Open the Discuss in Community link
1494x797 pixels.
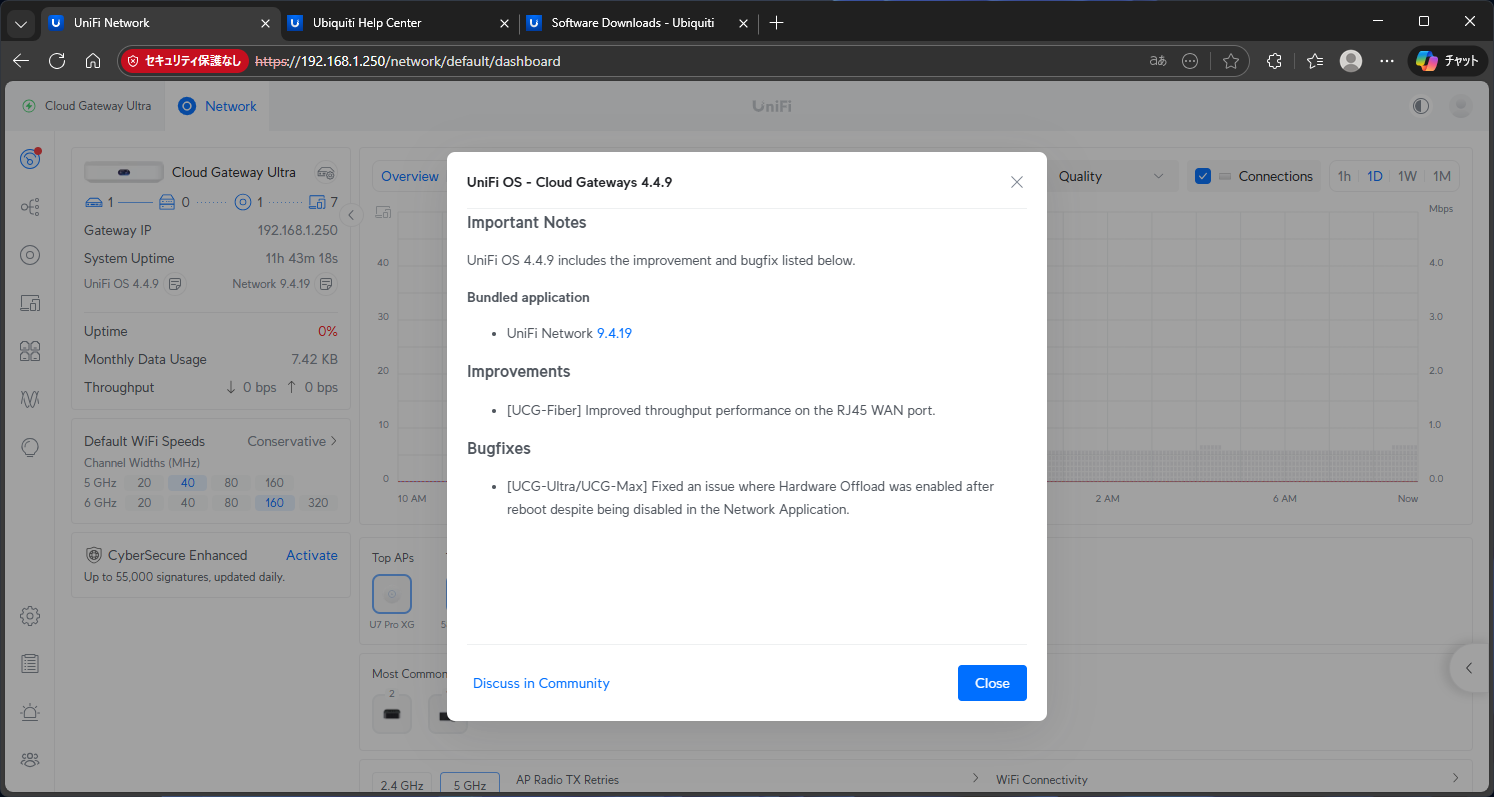(541, 683)
